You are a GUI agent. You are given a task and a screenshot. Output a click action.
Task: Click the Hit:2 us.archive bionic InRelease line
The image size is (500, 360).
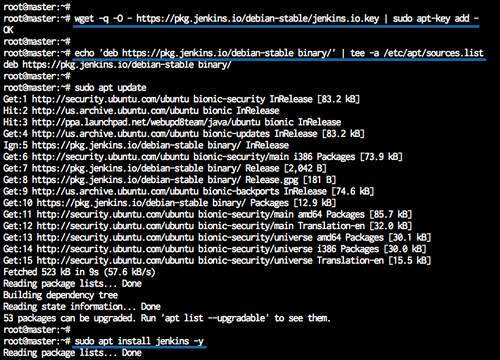coord(141,111)
